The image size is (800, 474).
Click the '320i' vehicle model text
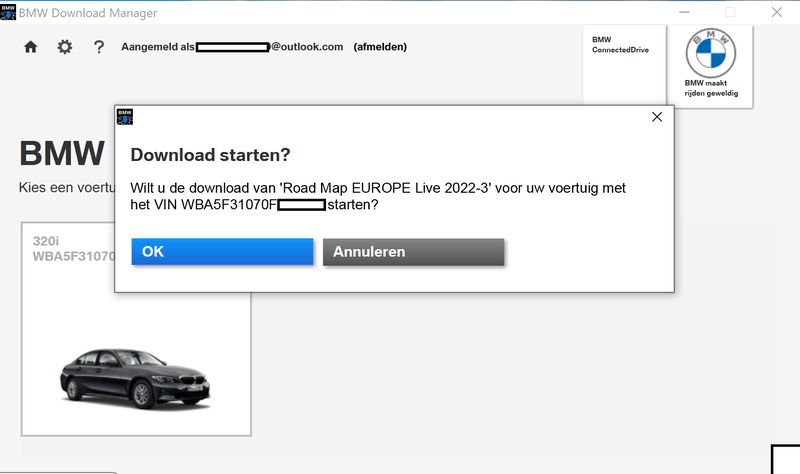pos(45,241)
